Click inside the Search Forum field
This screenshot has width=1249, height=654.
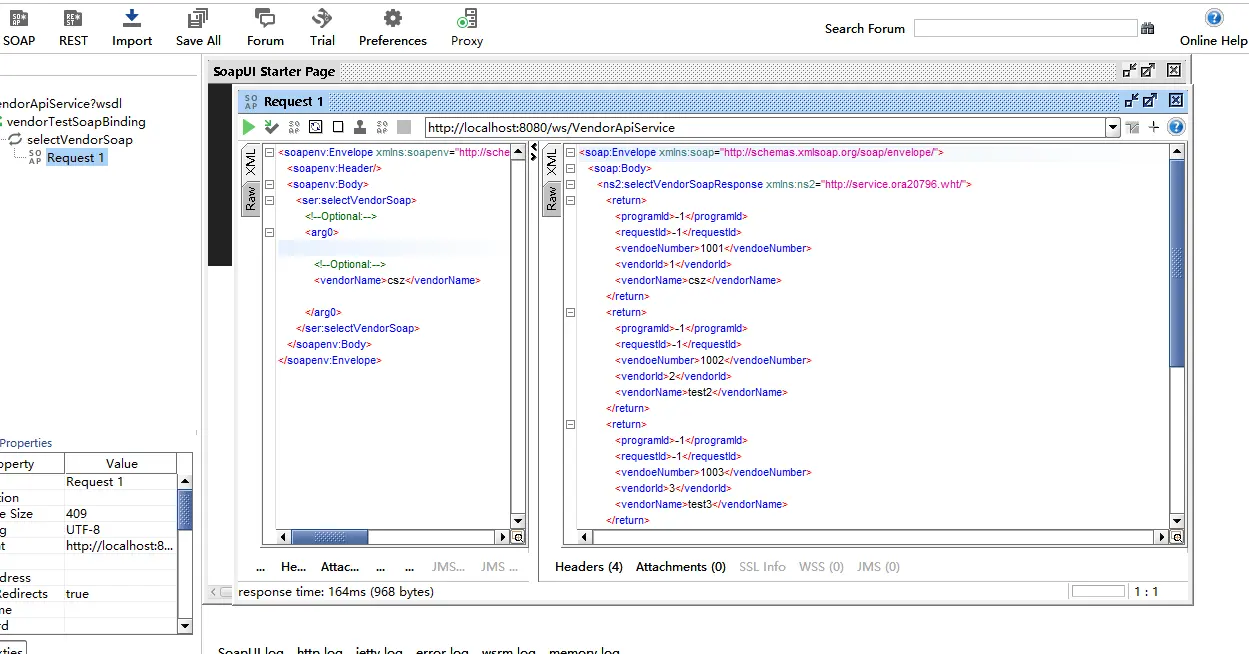[1025, 29]
